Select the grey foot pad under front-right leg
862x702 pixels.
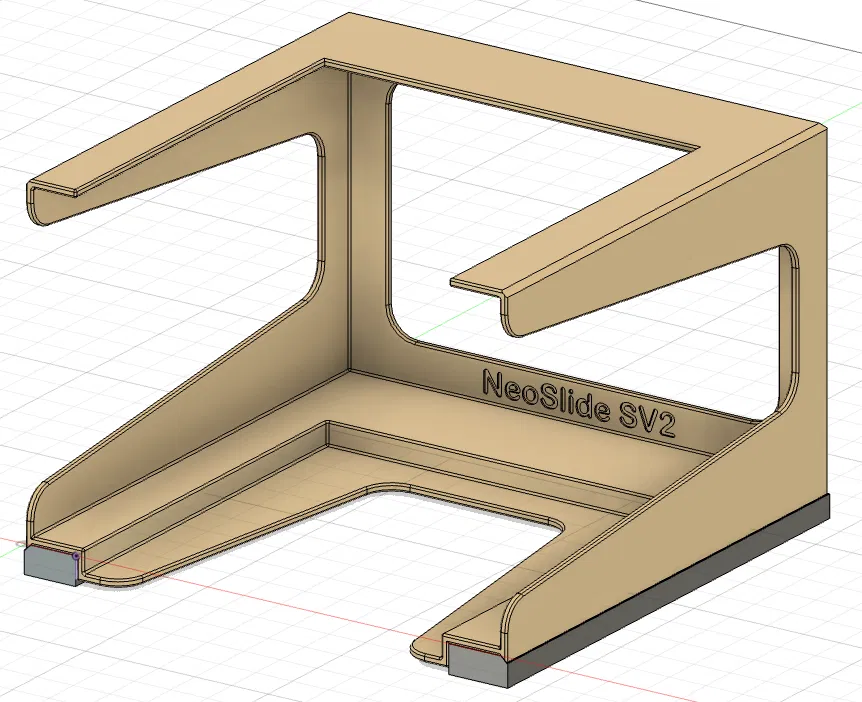coord(478,665)
